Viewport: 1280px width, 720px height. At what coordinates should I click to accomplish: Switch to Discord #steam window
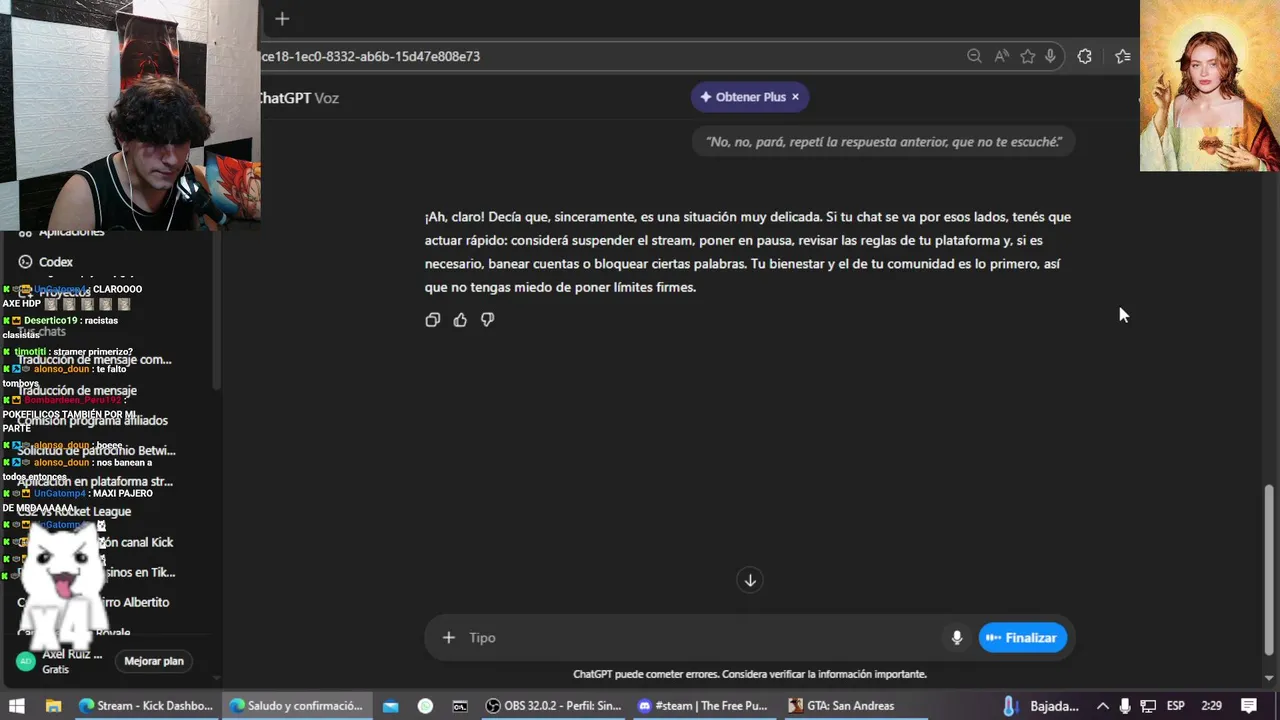[x=703, y=706]
